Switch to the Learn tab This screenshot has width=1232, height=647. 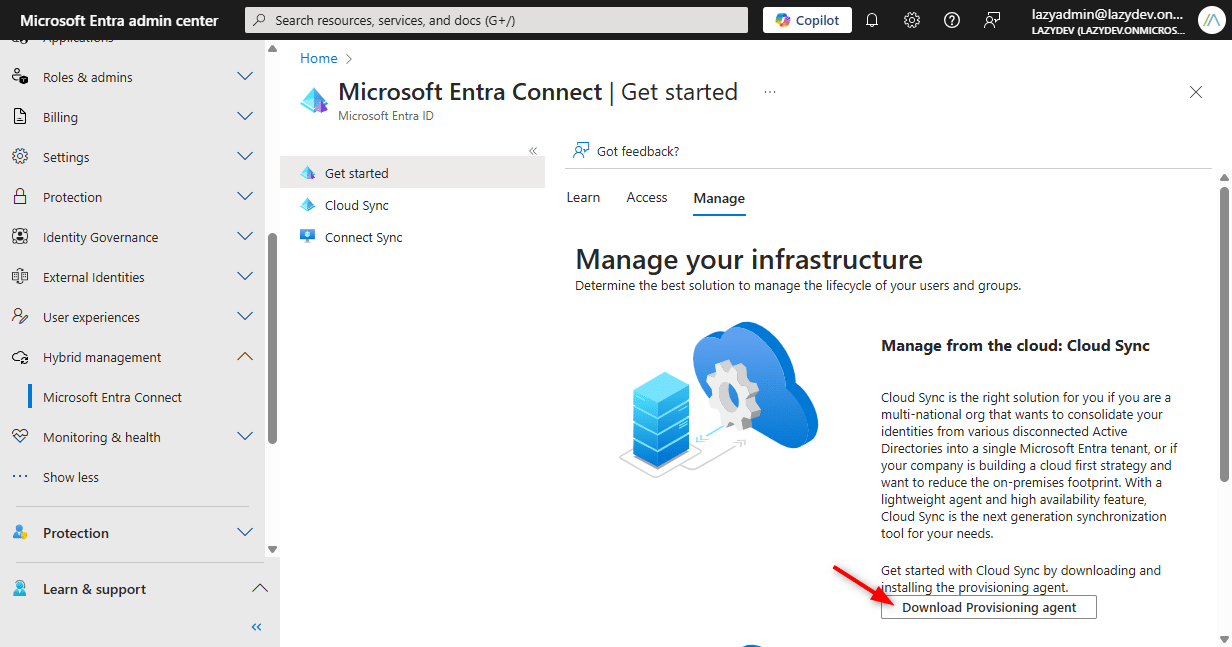pos(583,197)
